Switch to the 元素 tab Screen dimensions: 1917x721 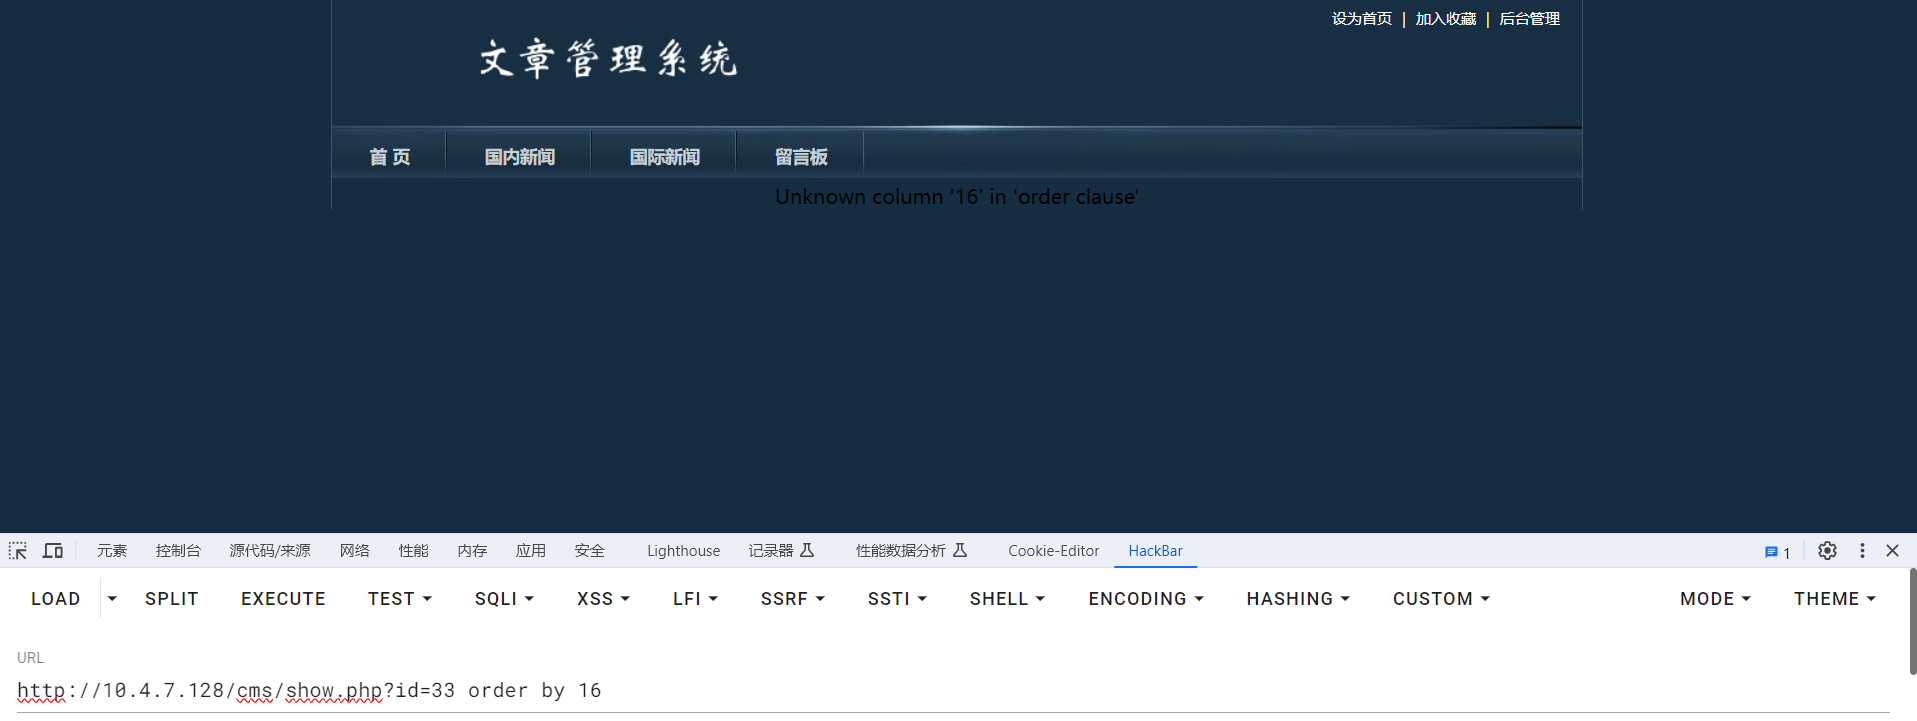click(x=112, y=551)
